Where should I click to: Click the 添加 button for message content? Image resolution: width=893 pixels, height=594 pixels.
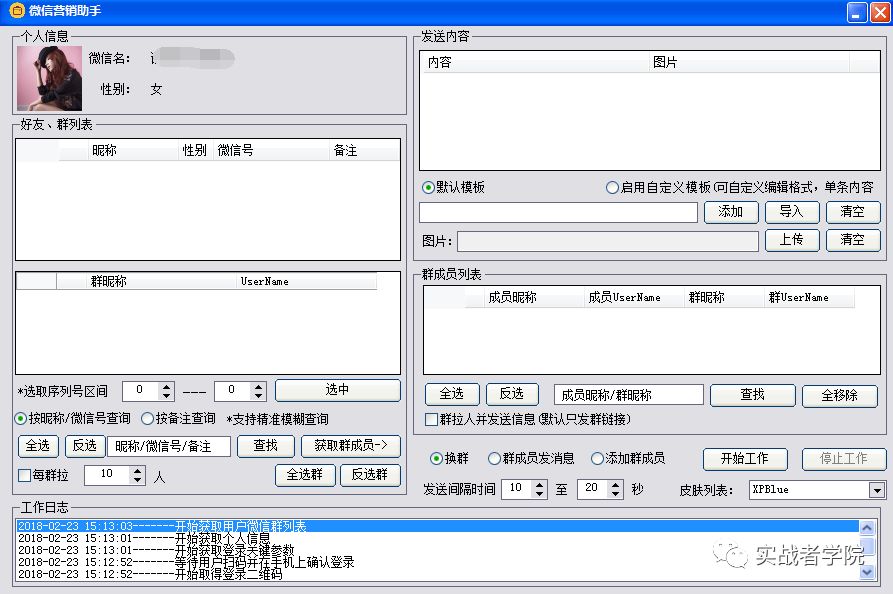pyautogui.click(x=731, y=212)
